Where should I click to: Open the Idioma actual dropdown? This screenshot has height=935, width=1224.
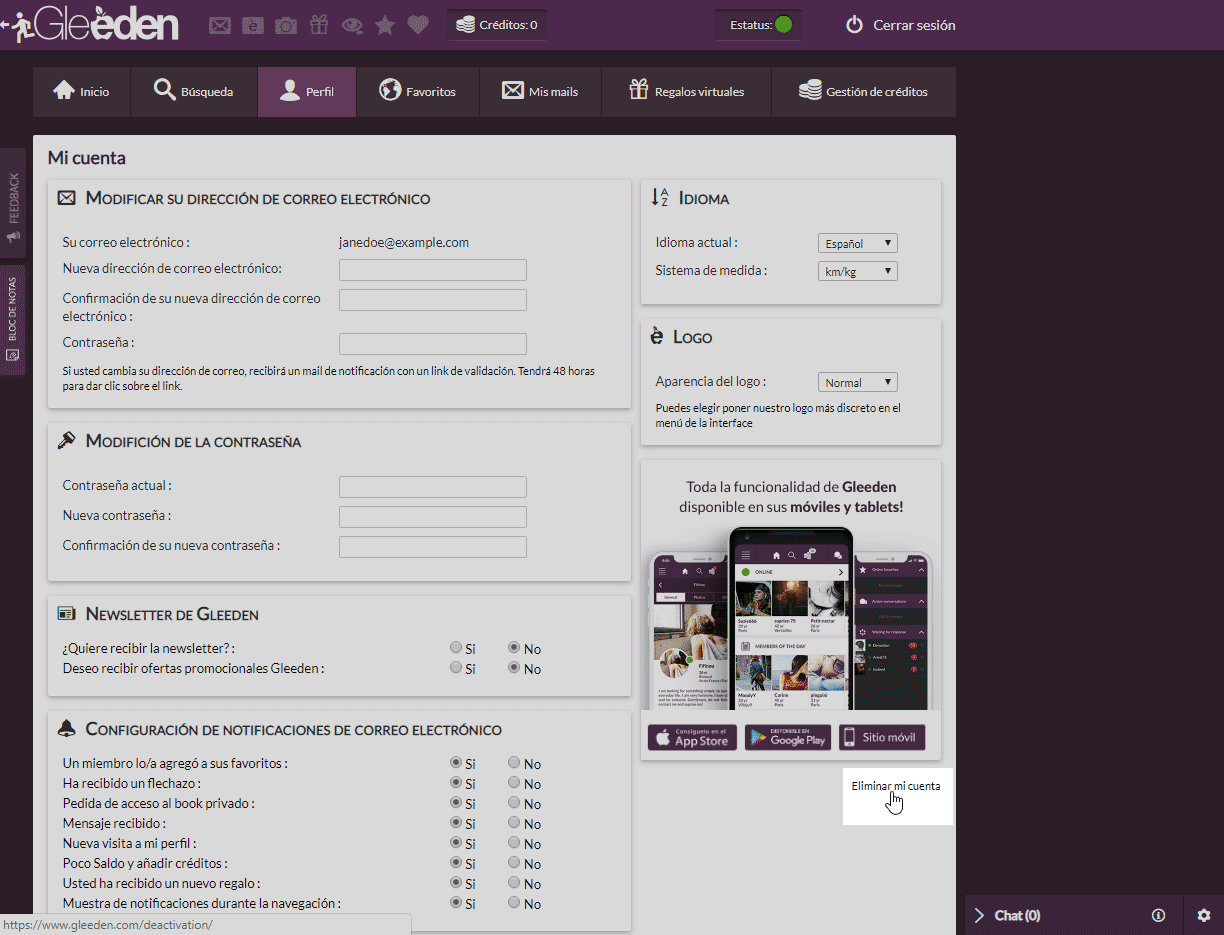(x=857, y=243)
